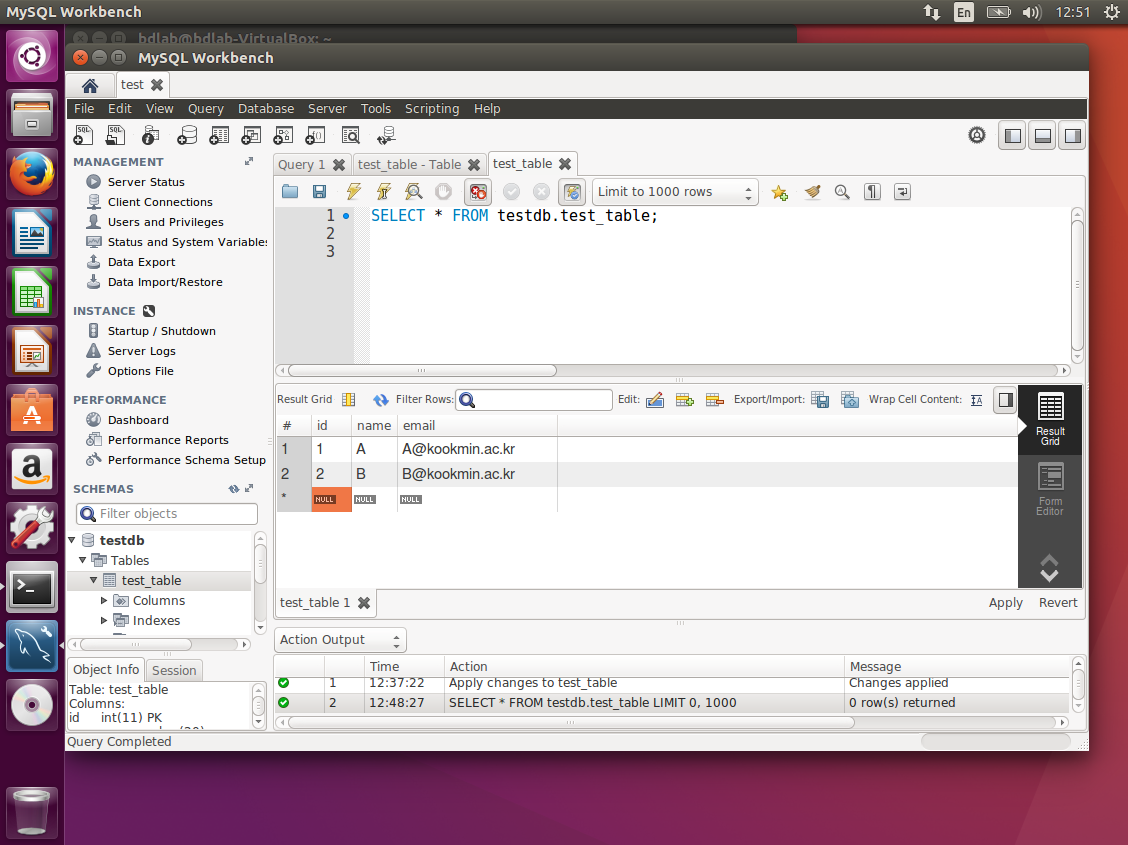Switch to the Session tab
Screen dimensions: 1128x845
[x=174, y=670]
